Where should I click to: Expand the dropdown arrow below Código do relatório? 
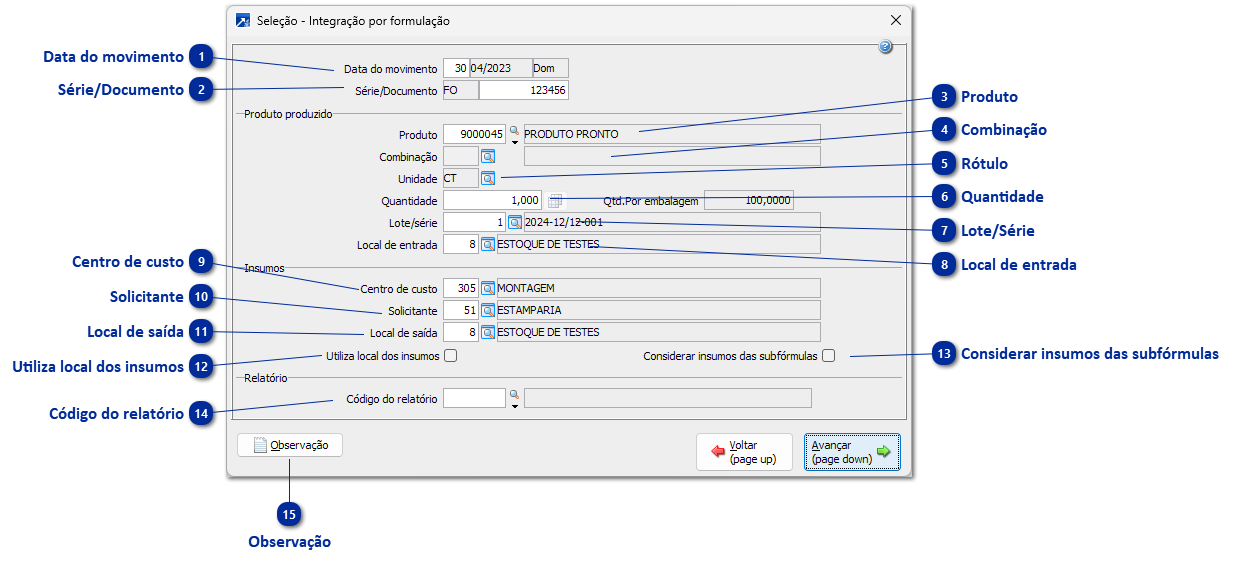click(x=515, y=406)
